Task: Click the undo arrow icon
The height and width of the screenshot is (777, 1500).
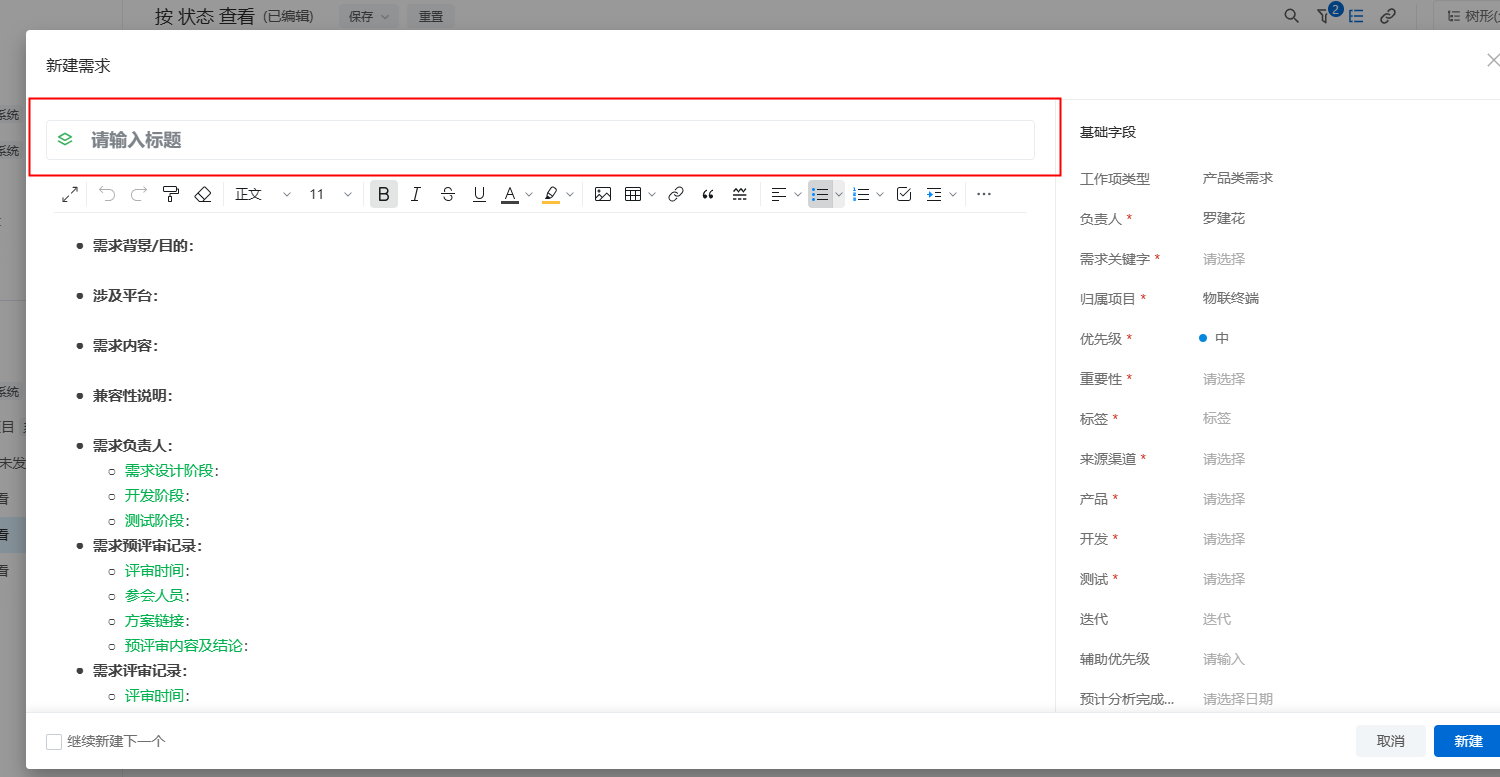Action: pos(107,194)
